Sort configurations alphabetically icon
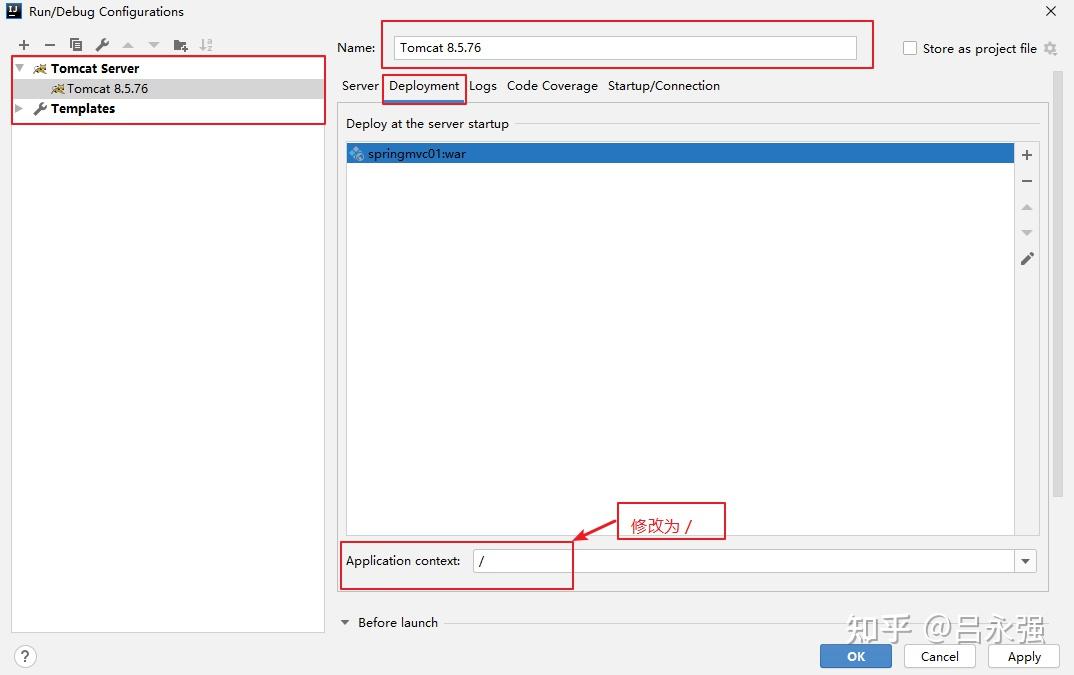Screen dimensions: 1074x675 (x=206, y=45)
